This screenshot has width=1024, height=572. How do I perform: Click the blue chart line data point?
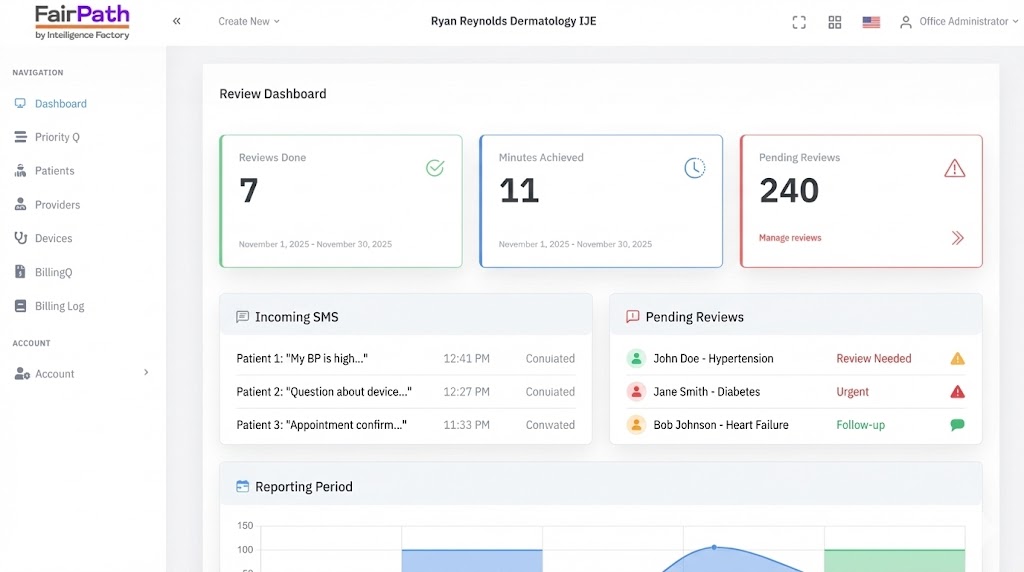pyautogui.click(x=714, y=547)
